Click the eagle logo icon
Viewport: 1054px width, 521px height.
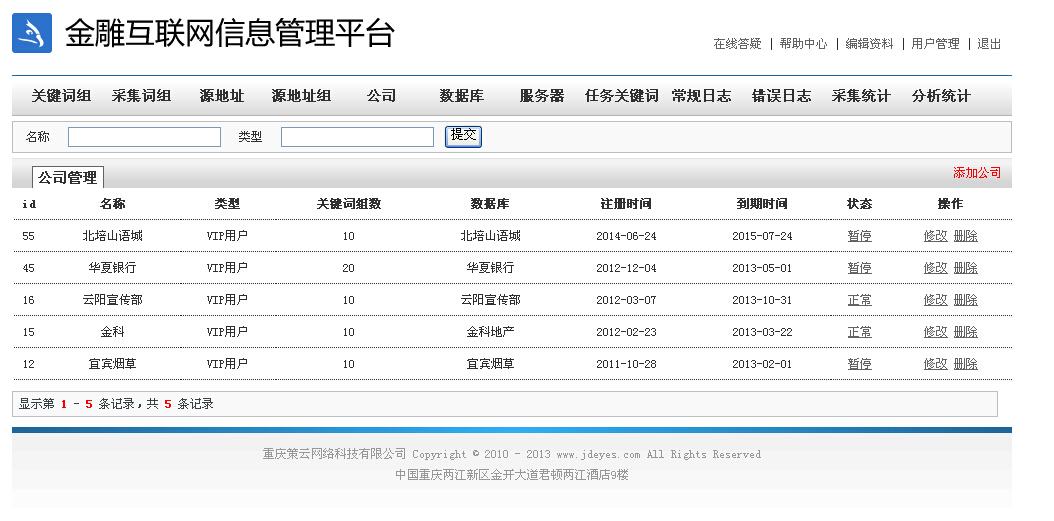pyautogui.click(x=32, y=33)
